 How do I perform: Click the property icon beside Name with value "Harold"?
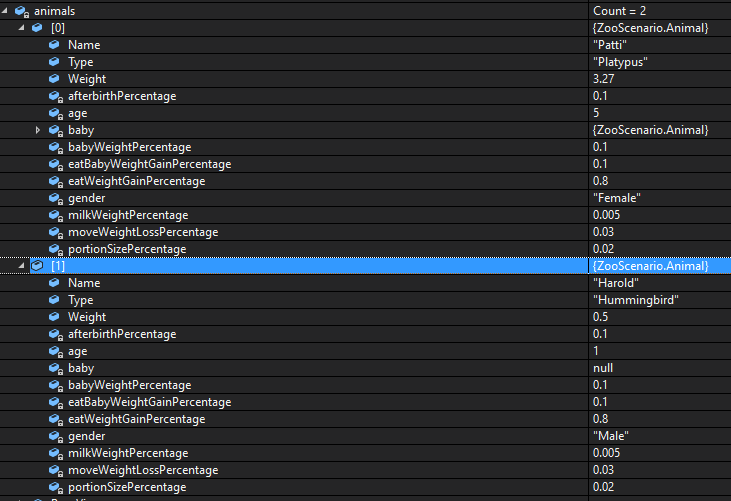click(x=55, y=282)
